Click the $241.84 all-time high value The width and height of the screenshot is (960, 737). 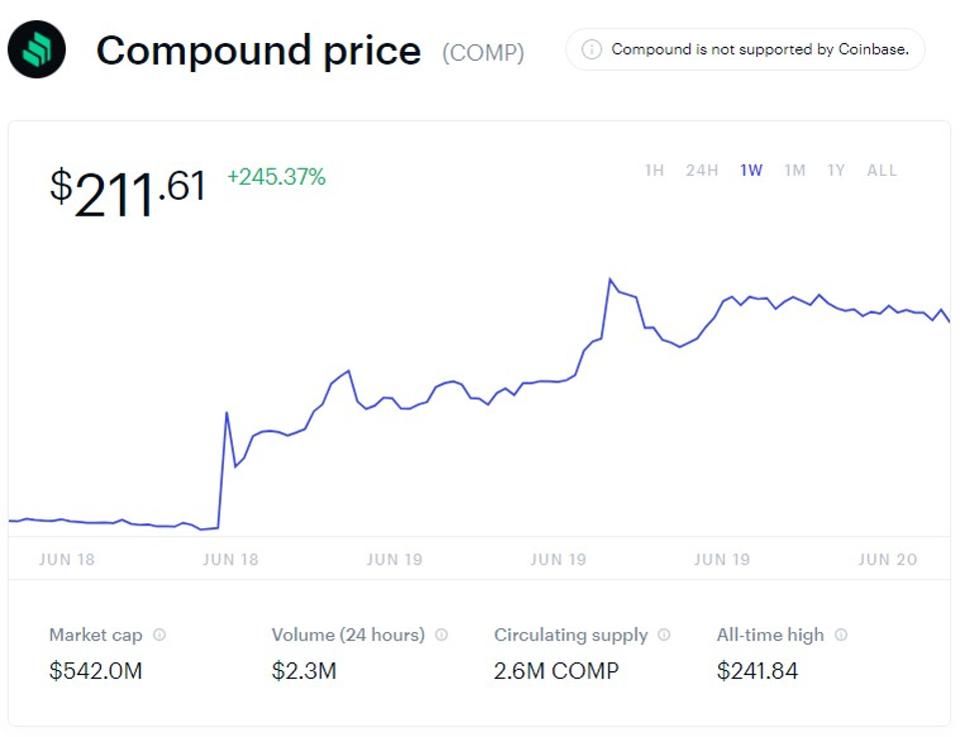coord(757,671)
